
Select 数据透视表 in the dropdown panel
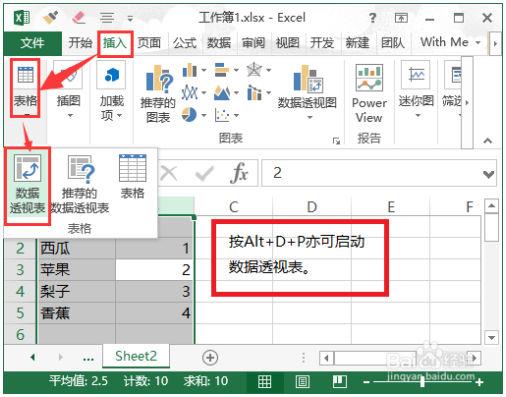pos(27,185)
